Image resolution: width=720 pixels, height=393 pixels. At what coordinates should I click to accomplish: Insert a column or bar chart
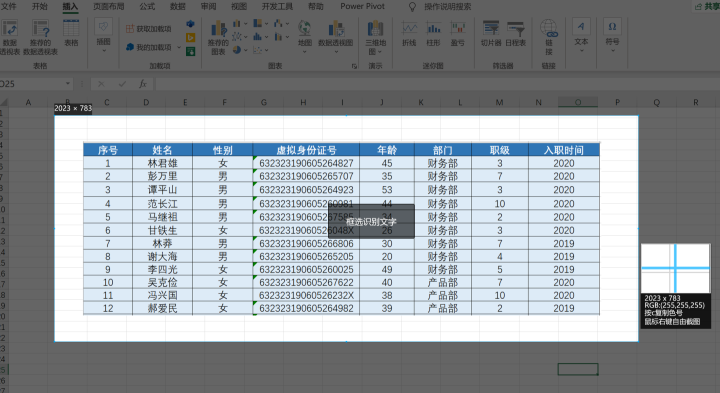237,23
